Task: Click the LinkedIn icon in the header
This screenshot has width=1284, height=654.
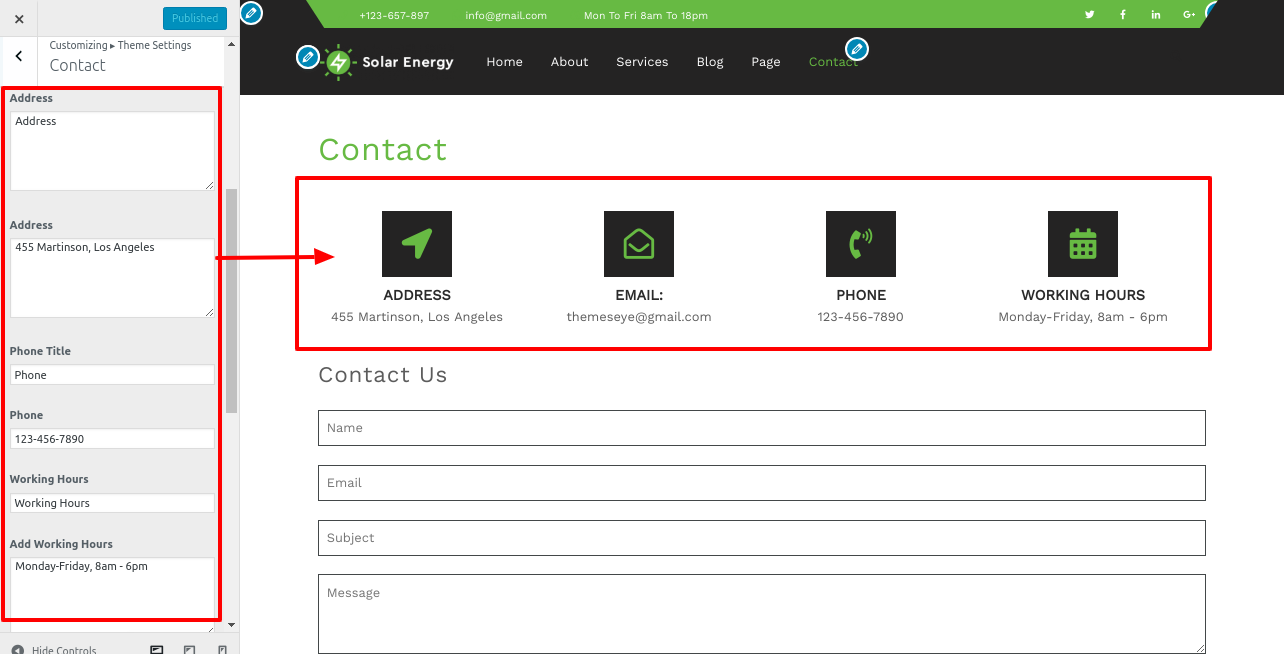Action: 1156,15
